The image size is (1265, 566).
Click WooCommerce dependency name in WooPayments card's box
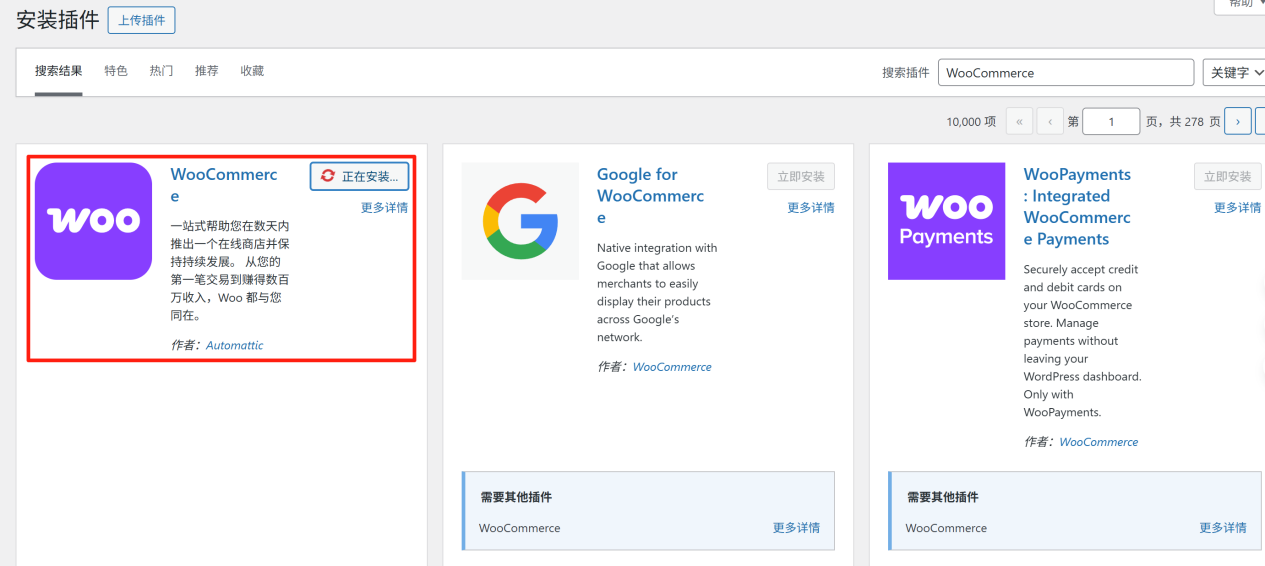coord(946,528)
